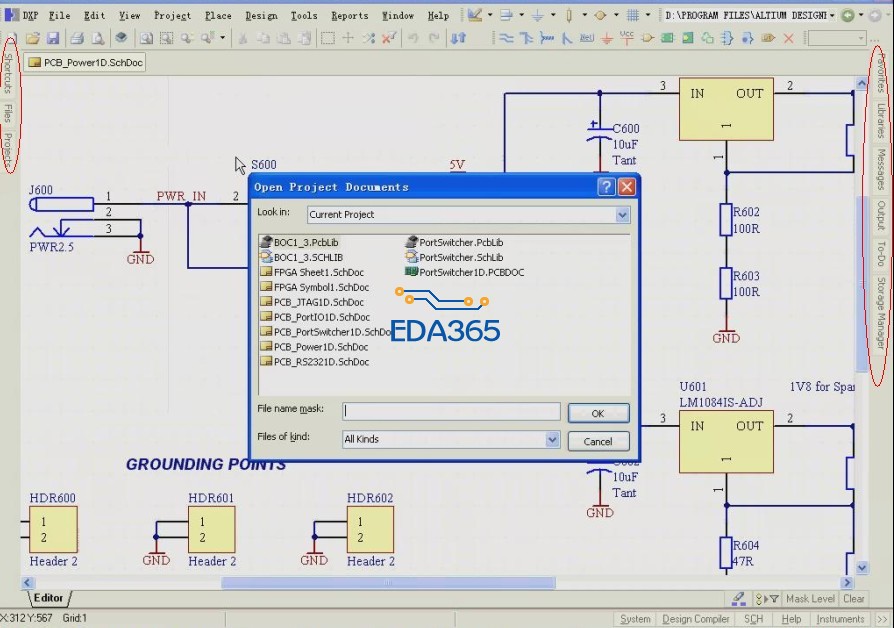This screenshot has width=894, height=628.
Task: Select the Place Port icon
Action: coord(768,38)
